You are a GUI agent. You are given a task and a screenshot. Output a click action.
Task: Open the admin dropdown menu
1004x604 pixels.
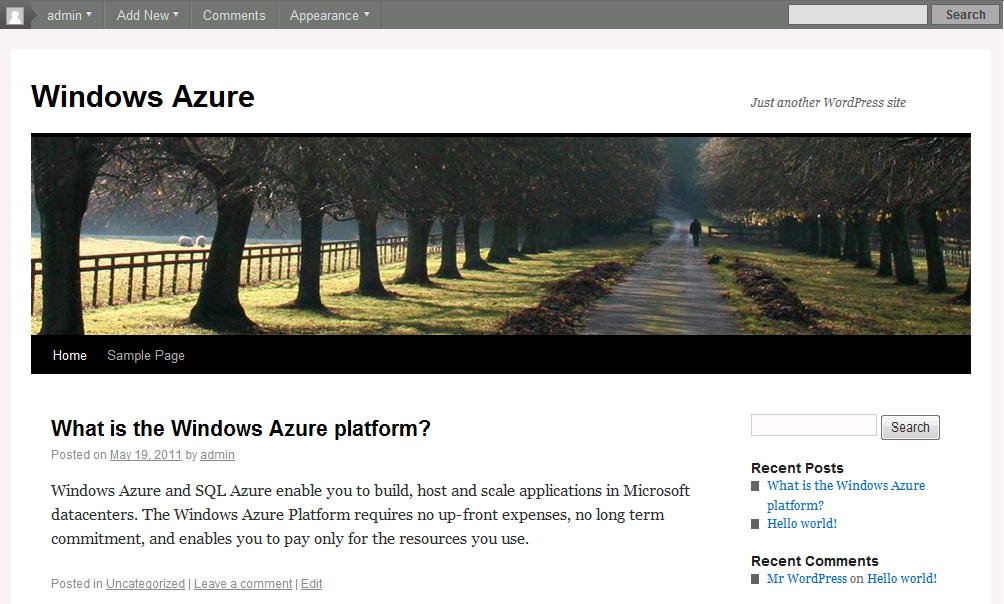[x=69, y=15]
